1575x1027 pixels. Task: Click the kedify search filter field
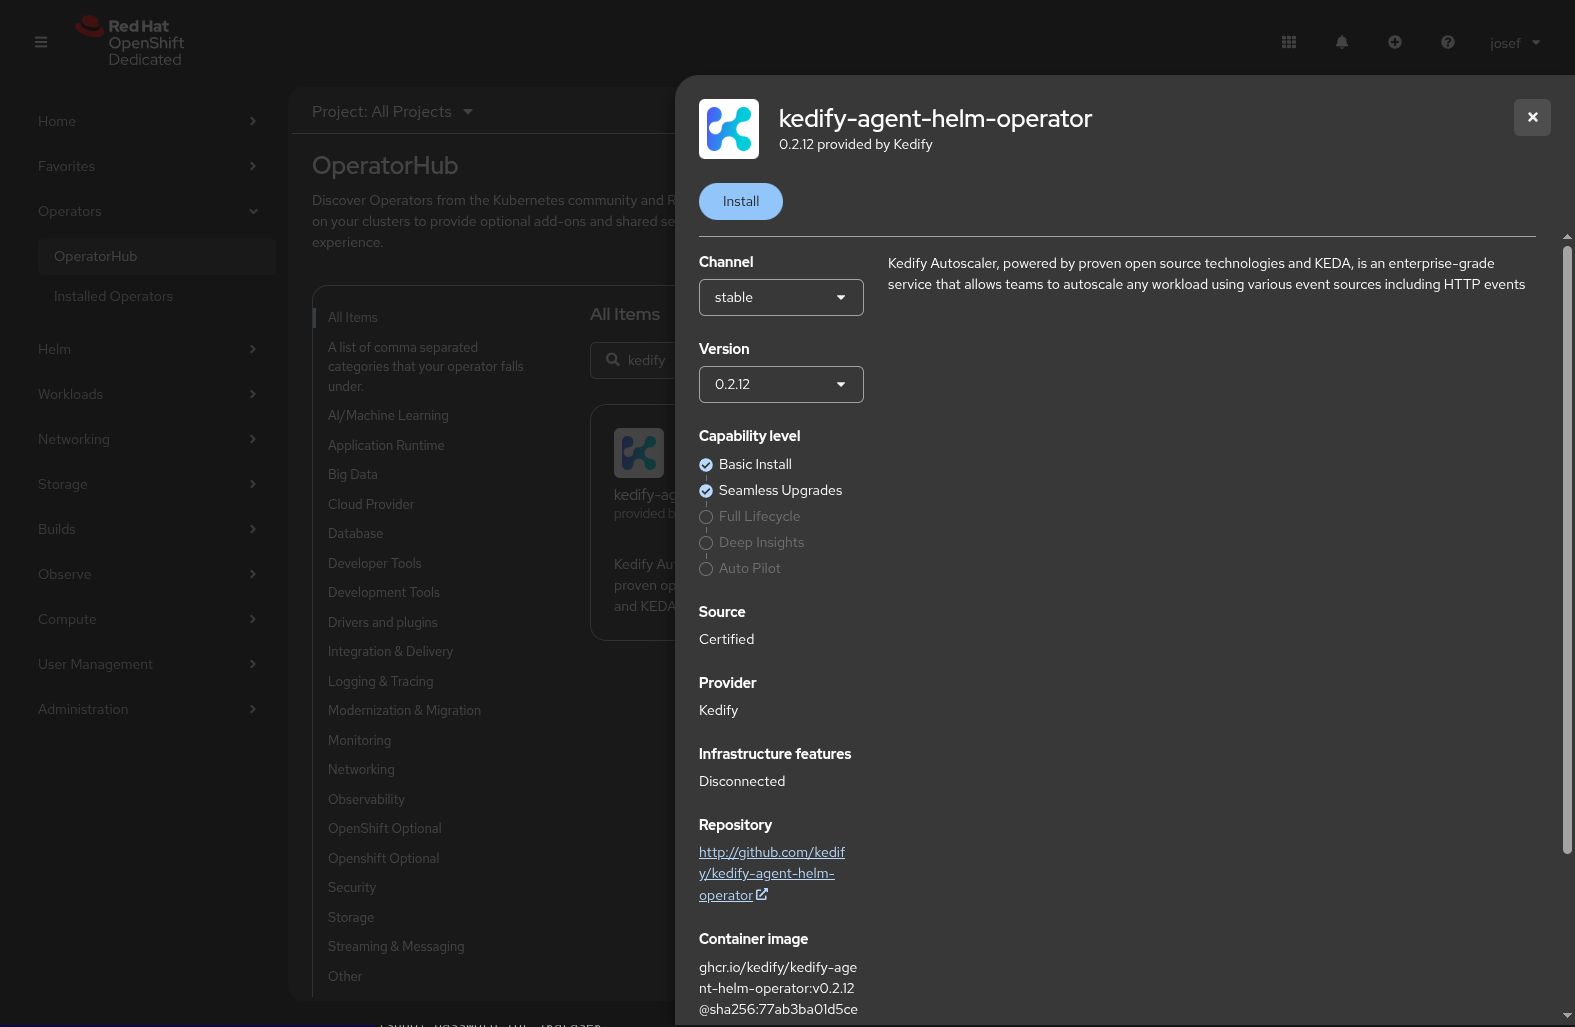pos(633,360)
